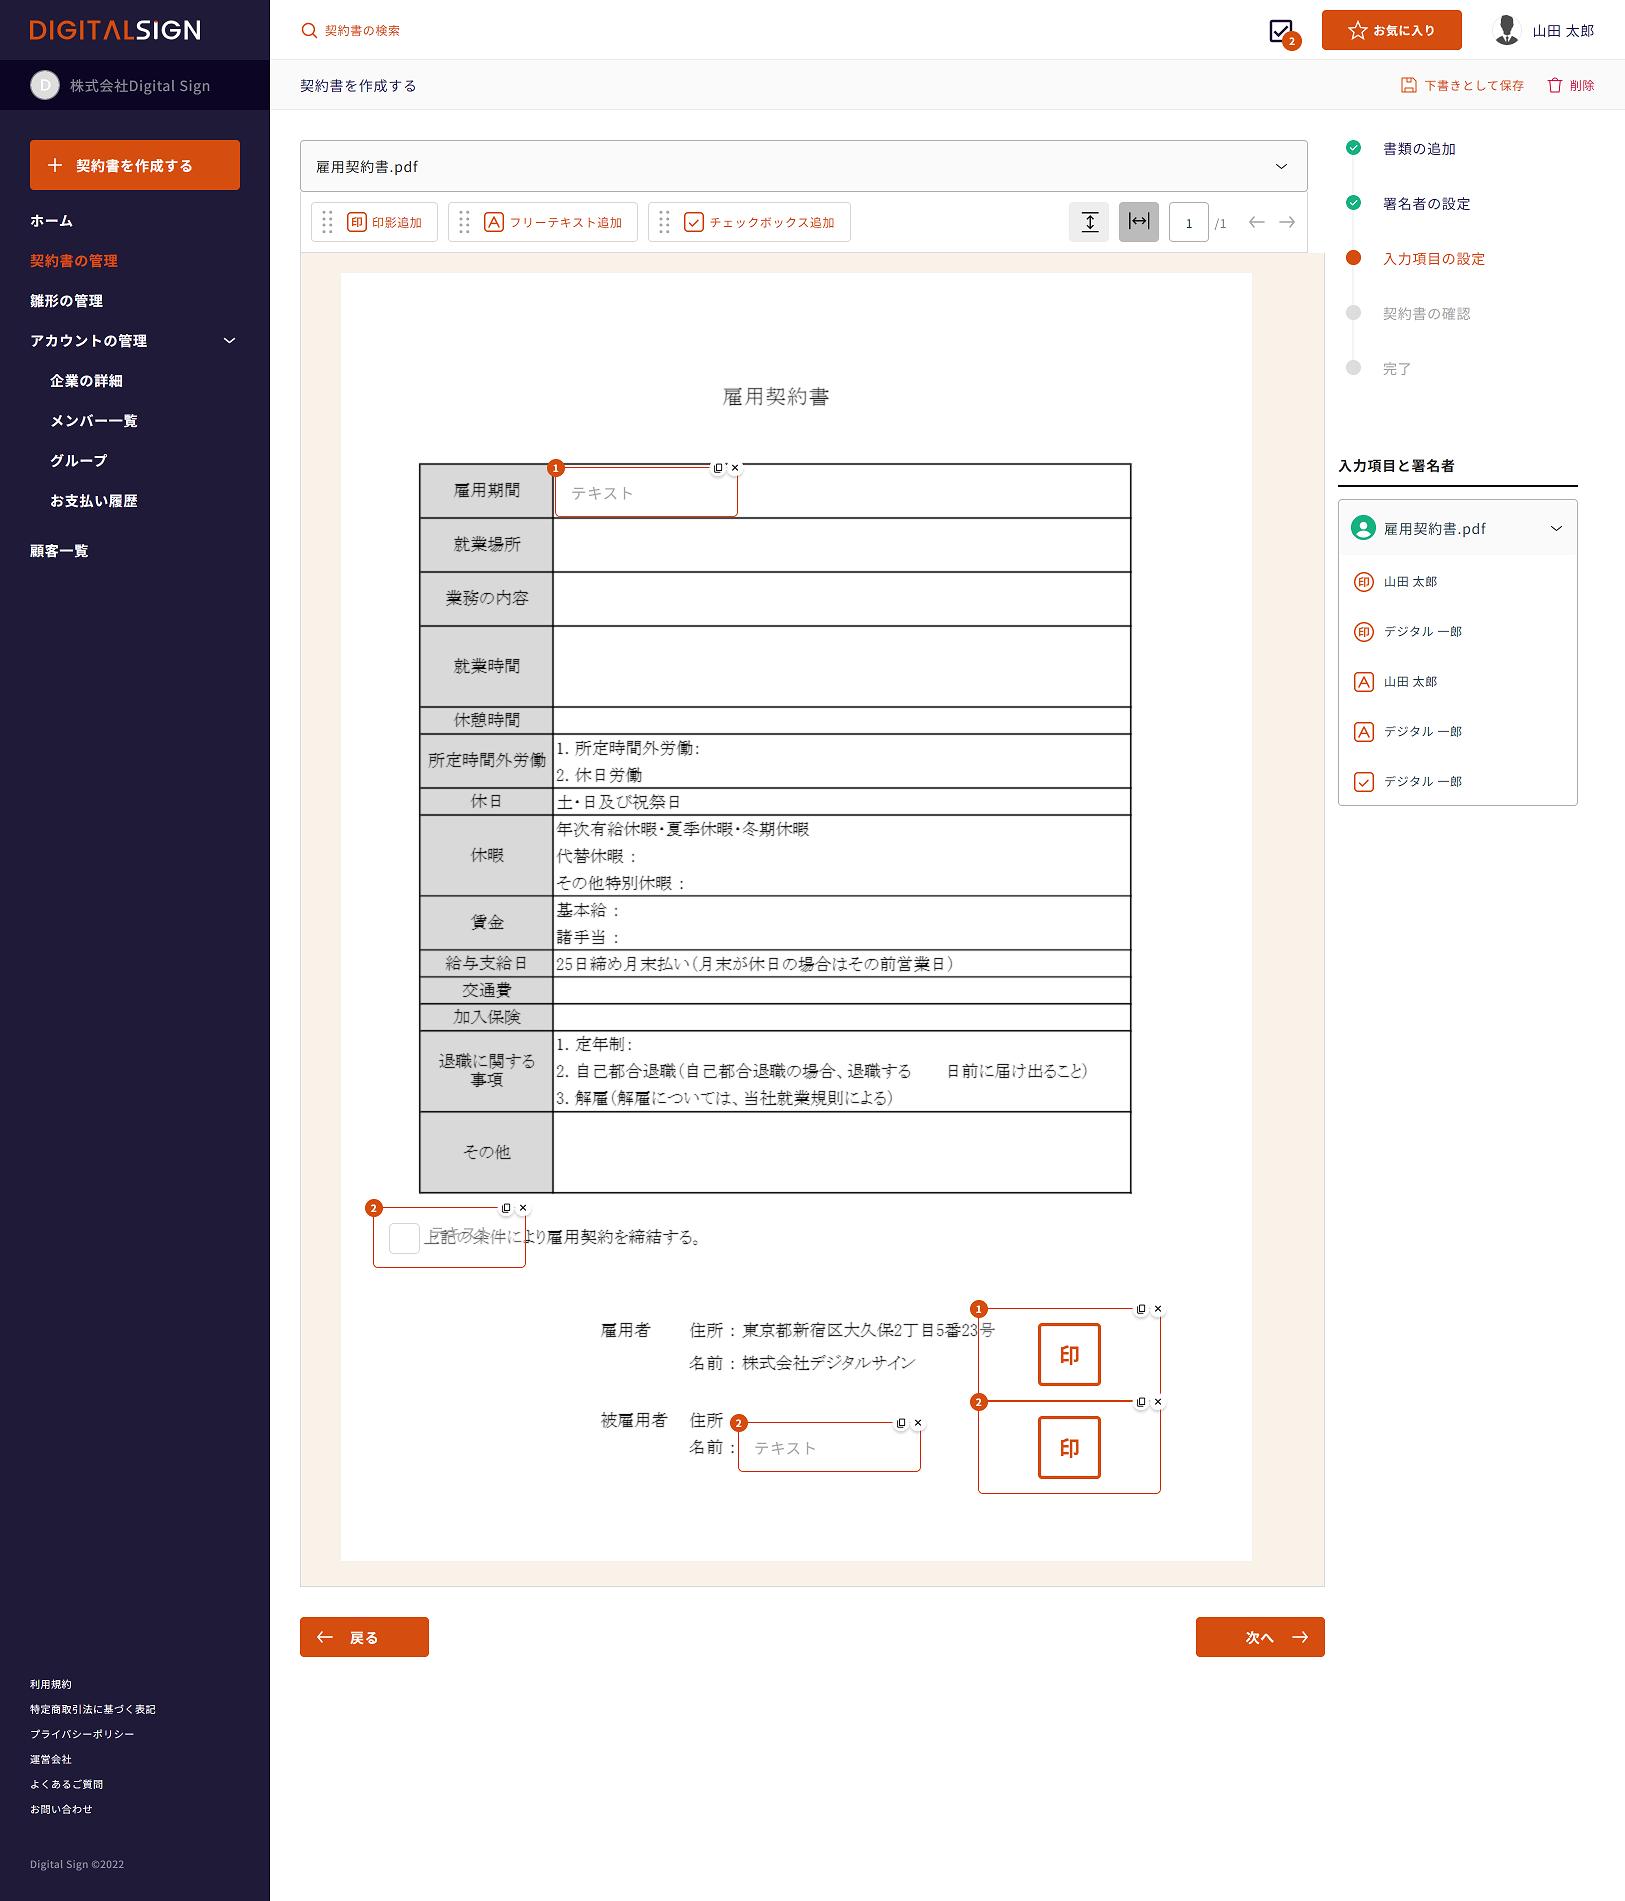This screenshot has height=1901, width=1625.
Task: Navigate to 顧客一覧 in the sidebar
Action: tap(59, 551)
